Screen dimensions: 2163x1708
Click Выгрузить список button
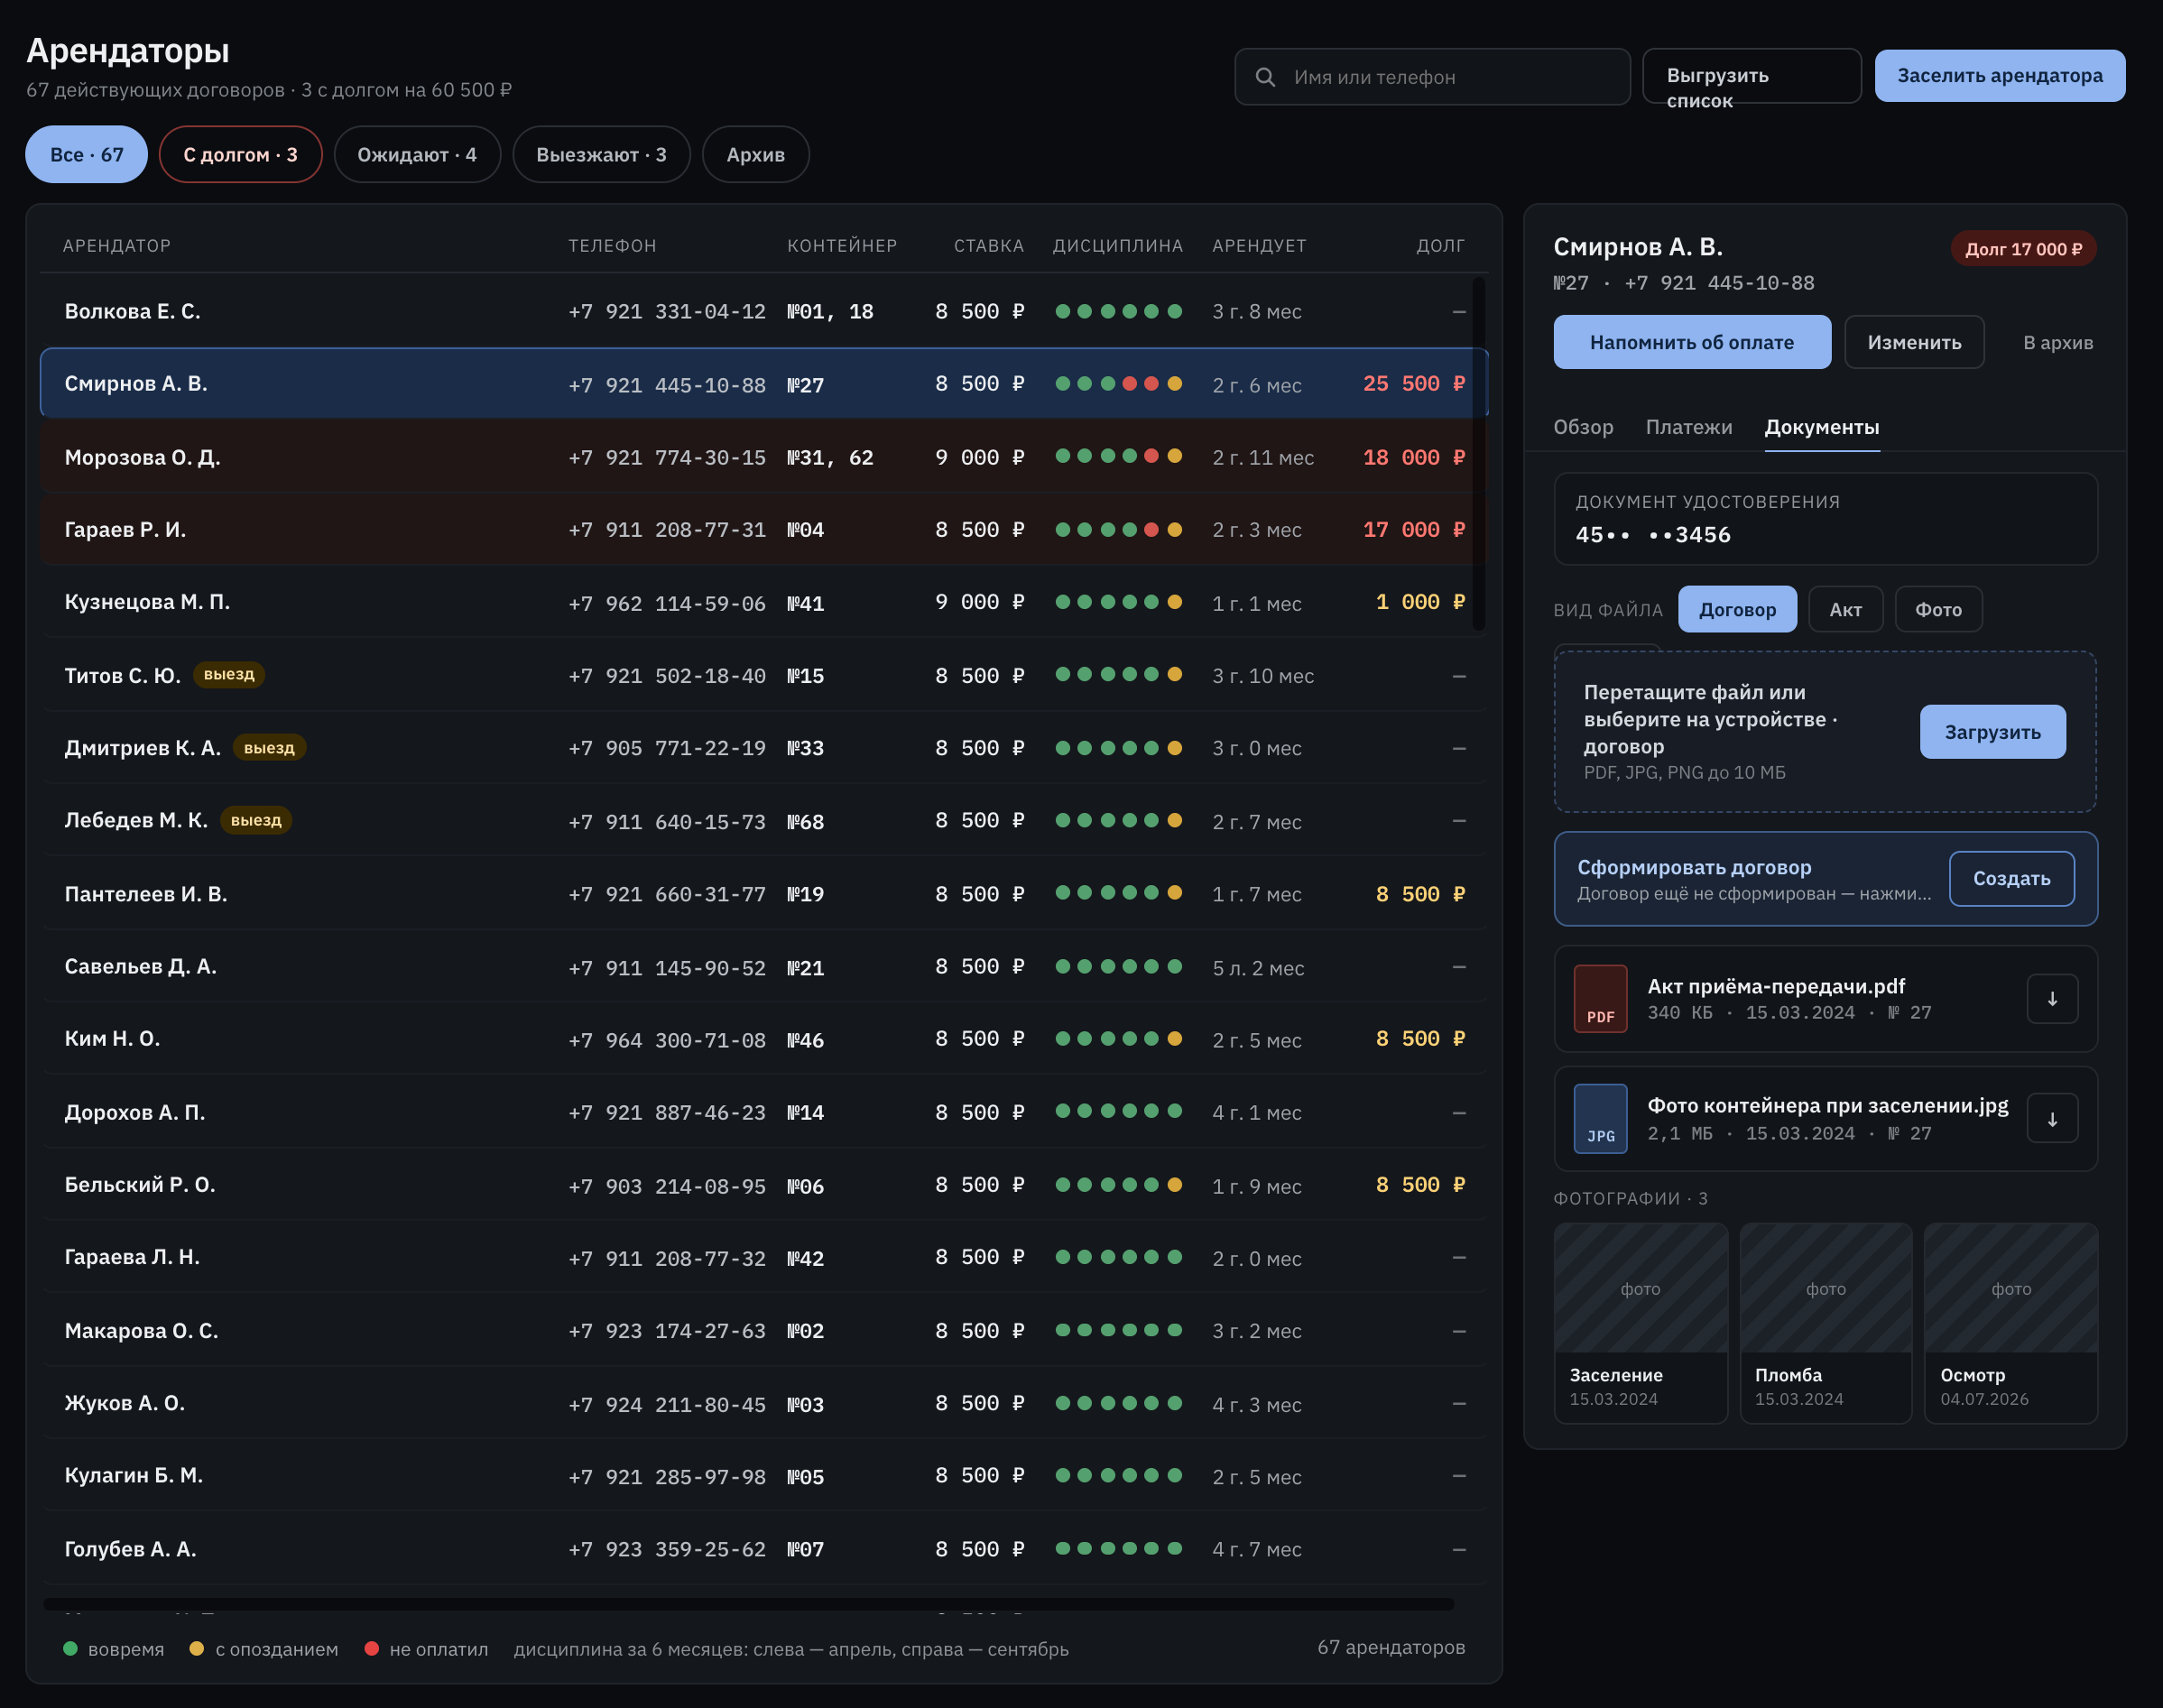(1751, 76)
